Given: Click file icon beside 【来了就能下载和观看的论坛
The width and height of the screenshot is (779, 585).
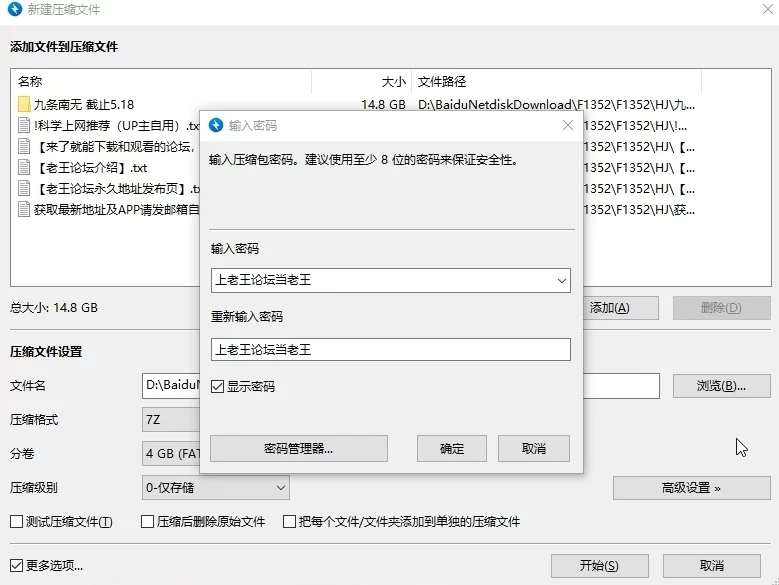Looking at the screenshot, I should [24, 146].
